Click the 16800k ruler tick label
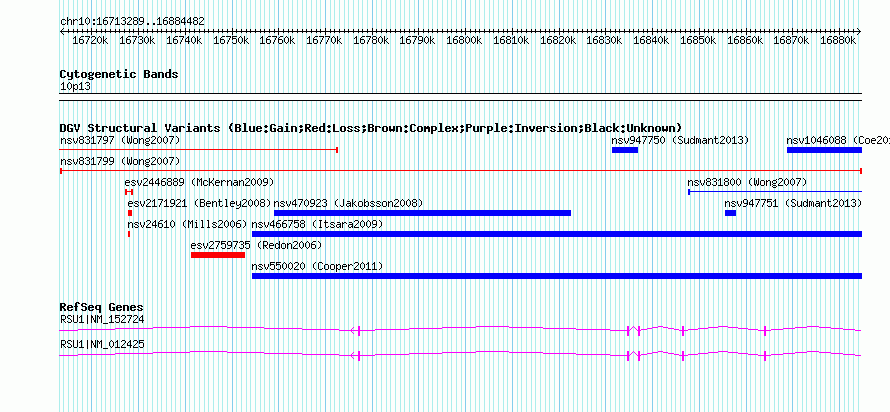The width and height of the screenshot is (890, 412). [x=464, y=40]
